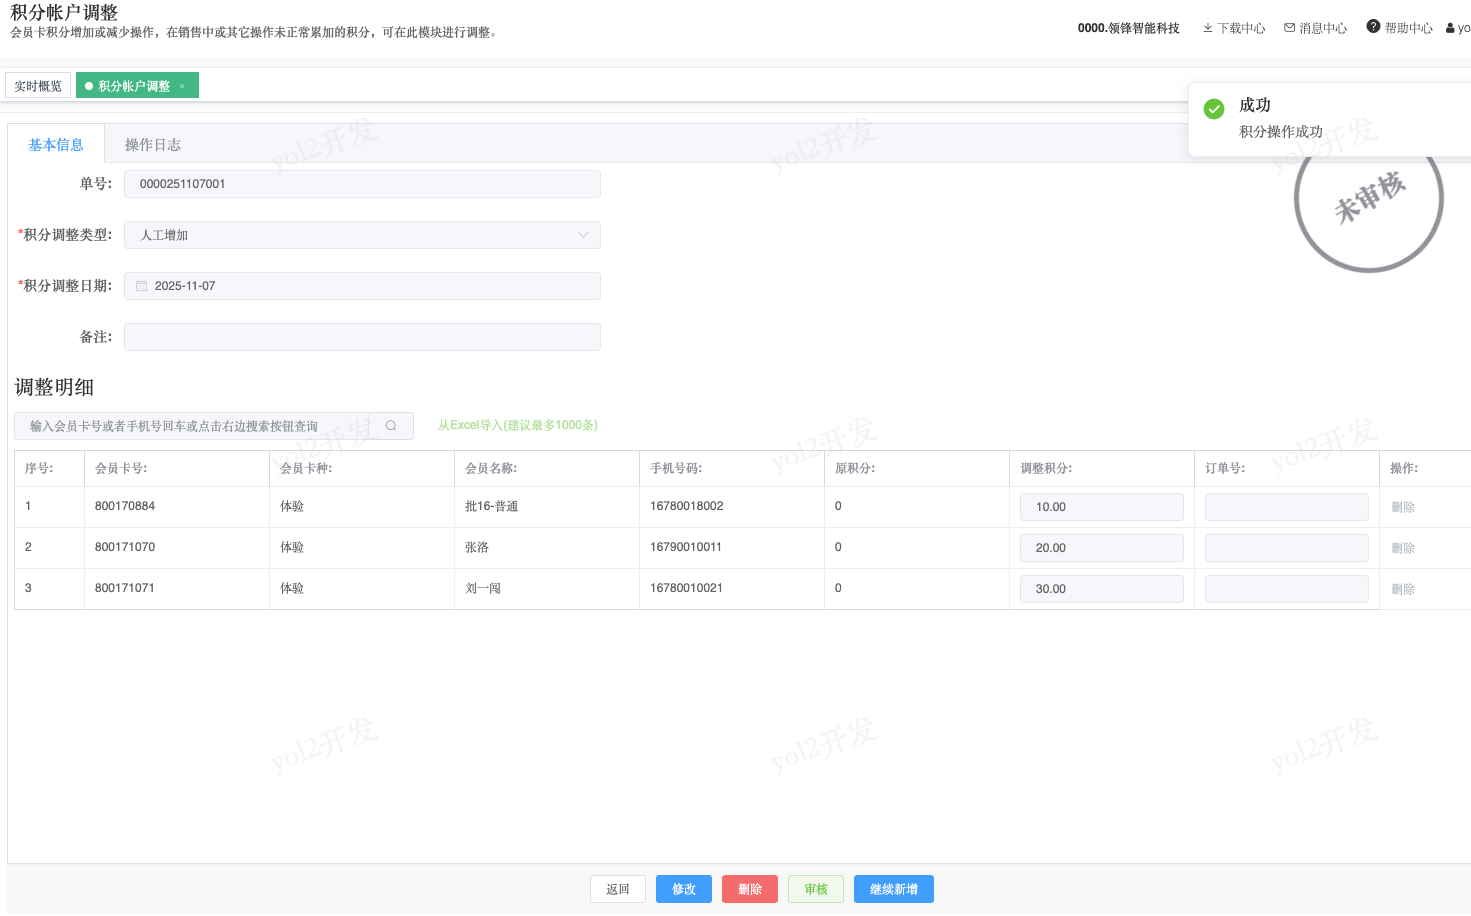Click member name 批16-普通
Viewport: 1471px width, 916px height.
coord(492,506)
